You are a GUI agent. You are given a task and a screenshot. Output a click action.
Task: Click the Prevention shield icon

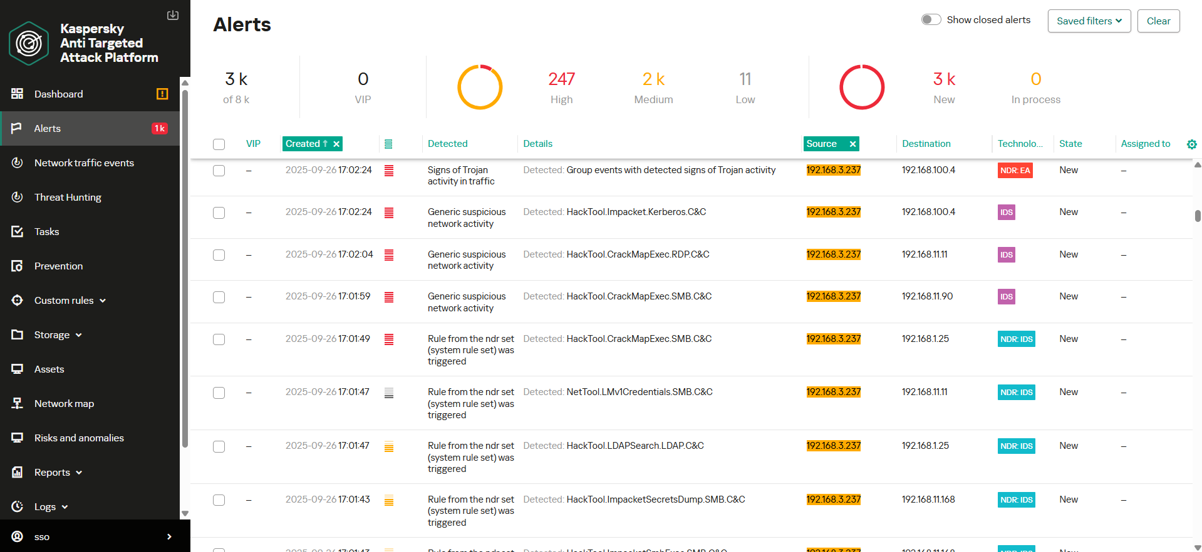coord(17,266)
